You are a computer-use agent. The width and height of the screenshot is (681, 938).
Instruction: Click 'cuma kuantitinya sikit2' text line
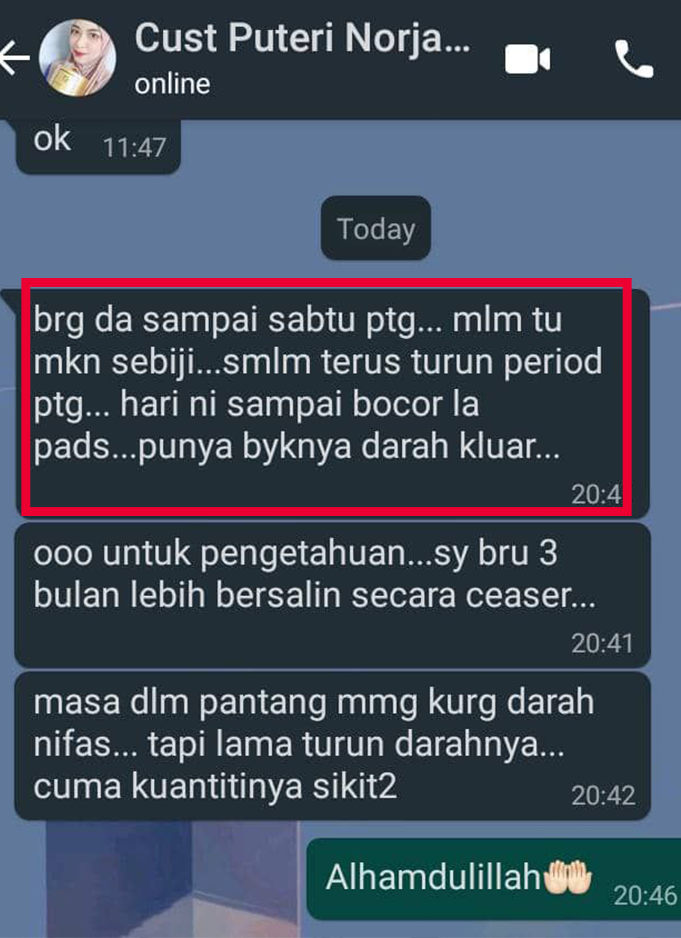(x=215, y=786)
